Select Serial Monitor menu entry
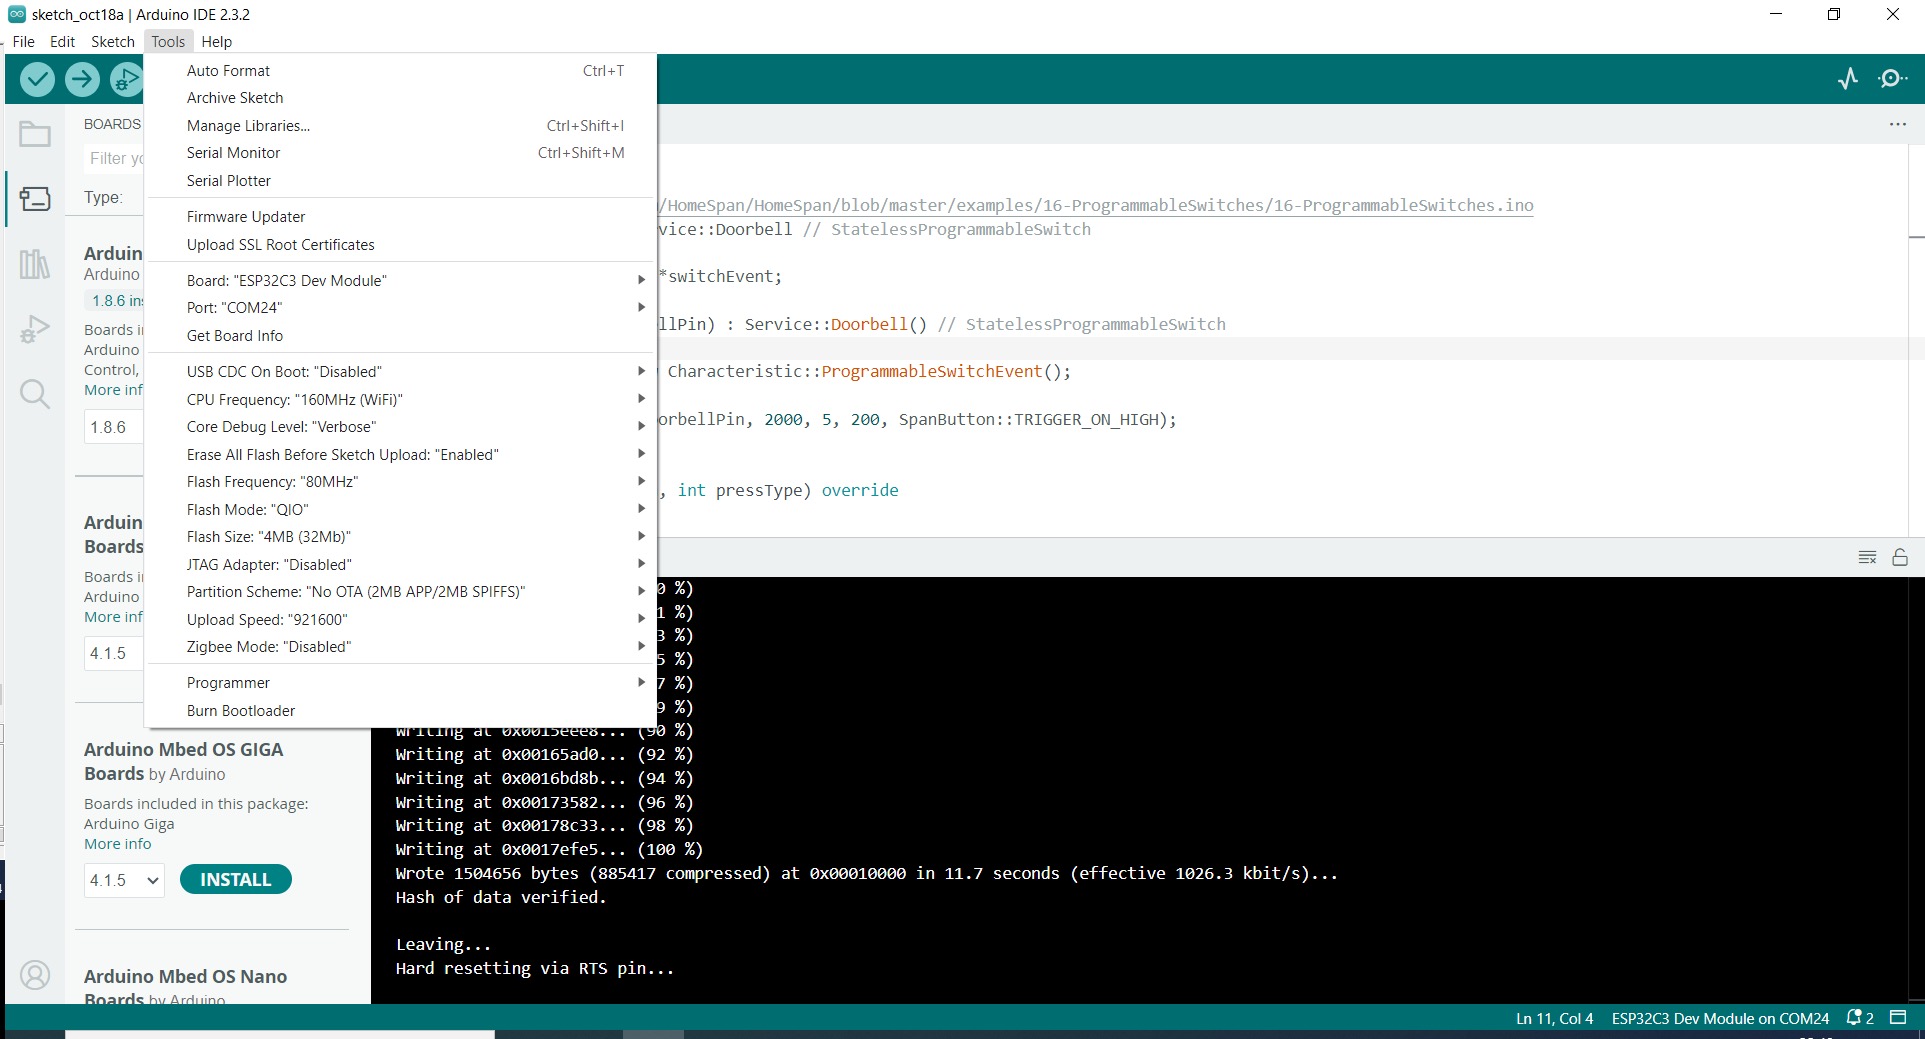The width and height of the screenshot is (1925, 1039). 400,153
